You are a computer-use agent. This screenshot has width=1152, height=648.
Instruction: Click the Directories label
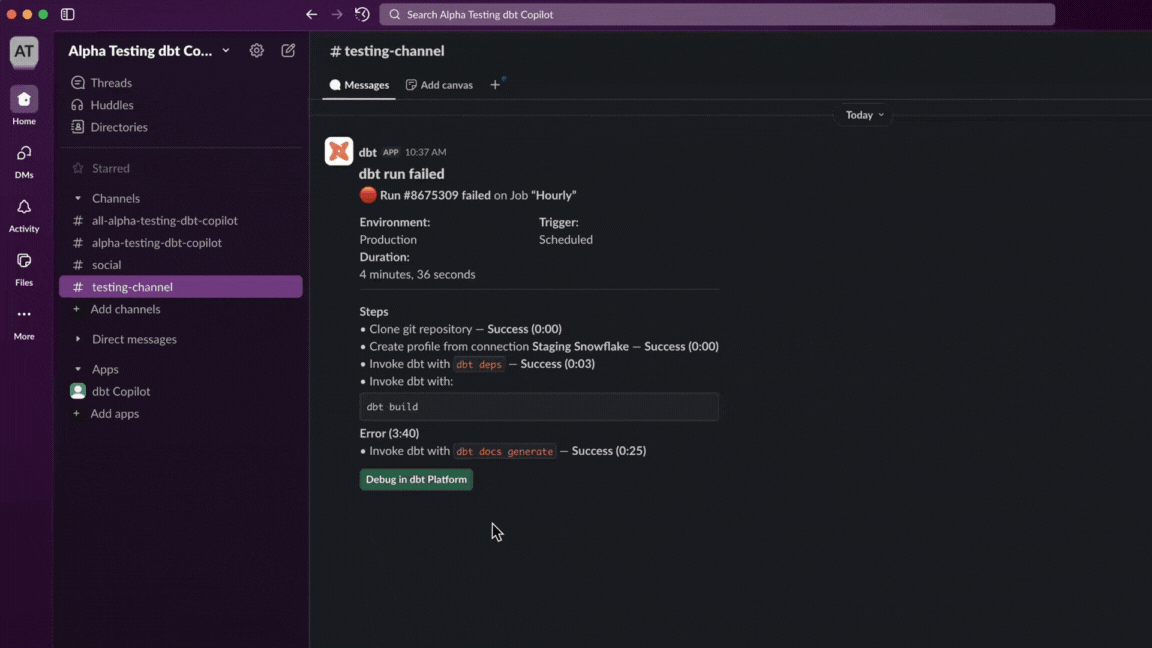tap(119, 127)
